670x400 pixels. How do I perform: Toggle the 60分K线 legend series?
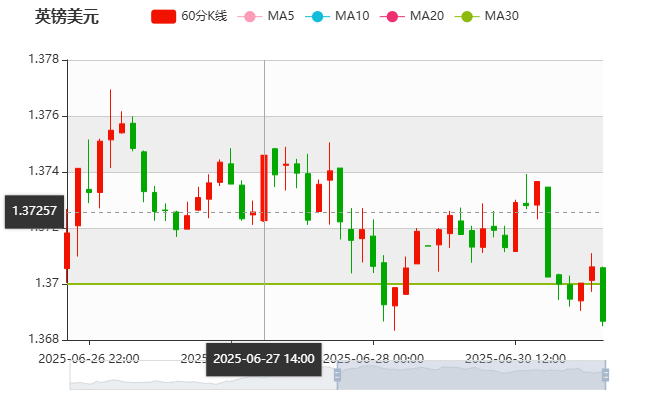coord(189,16)
